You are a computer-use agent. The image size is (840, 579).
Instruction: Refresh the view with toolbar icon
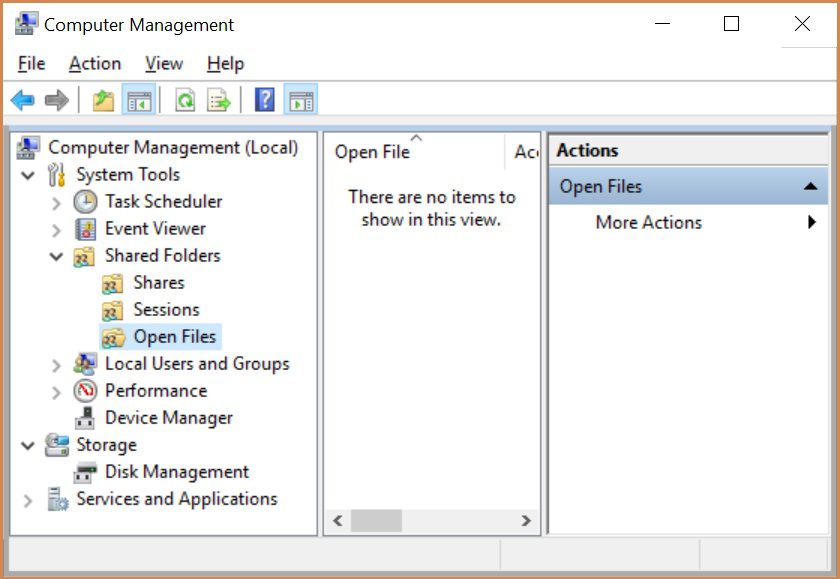[185, 100]
